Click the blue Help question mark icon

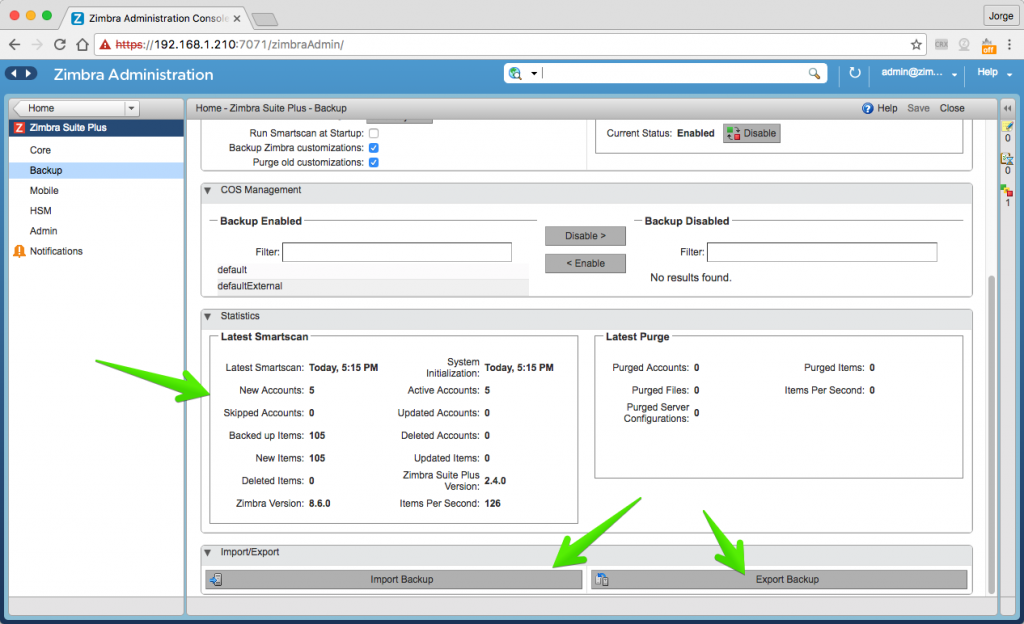[x=867, y=108]
